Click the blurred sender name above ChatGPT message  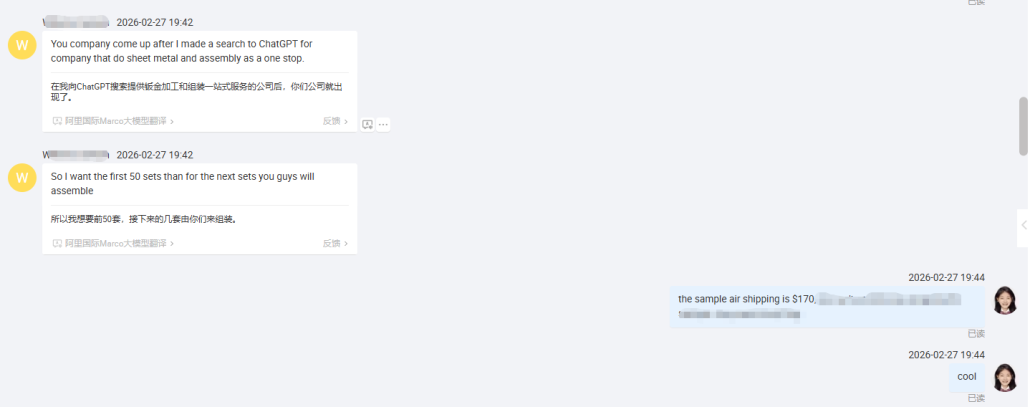(76, 22)
